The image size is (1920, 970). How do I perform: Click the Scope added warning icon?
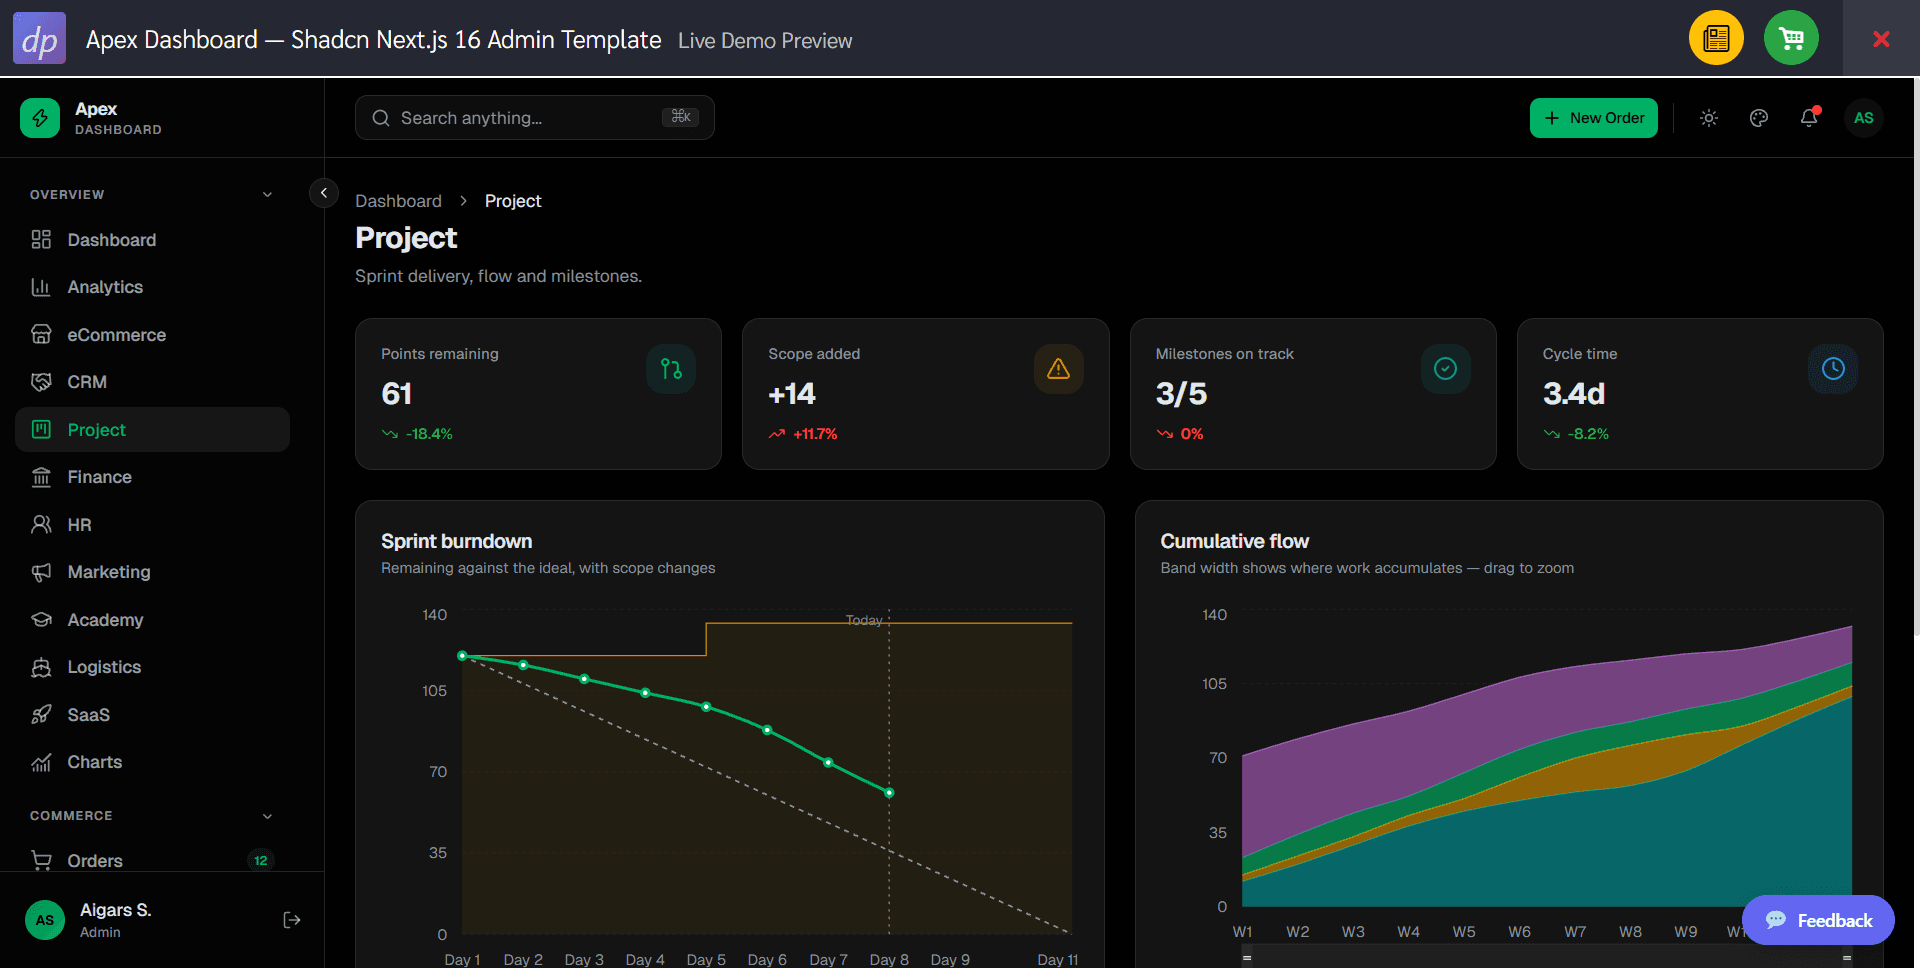[1058, 369]
